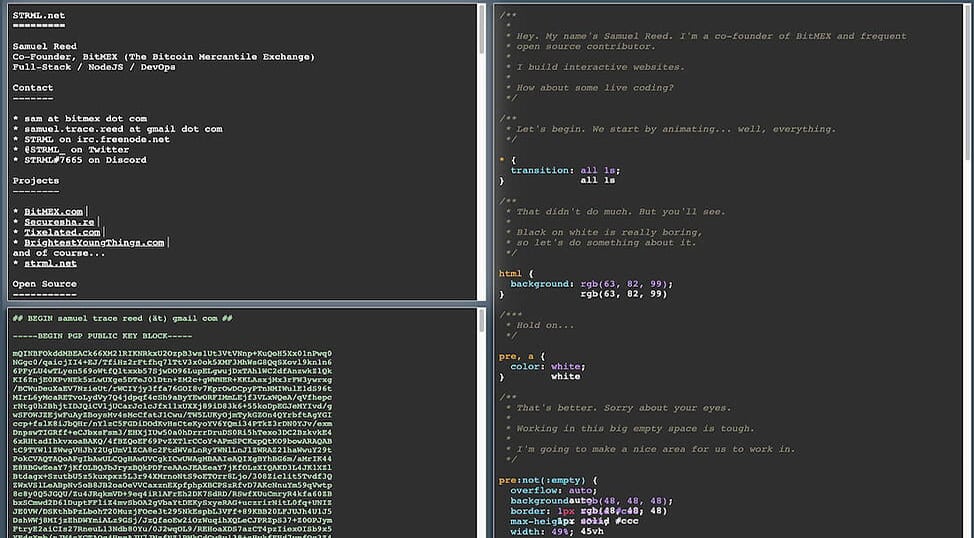
Task: Click the 'STRML#7665 on Discord' line
Action: 82,160
